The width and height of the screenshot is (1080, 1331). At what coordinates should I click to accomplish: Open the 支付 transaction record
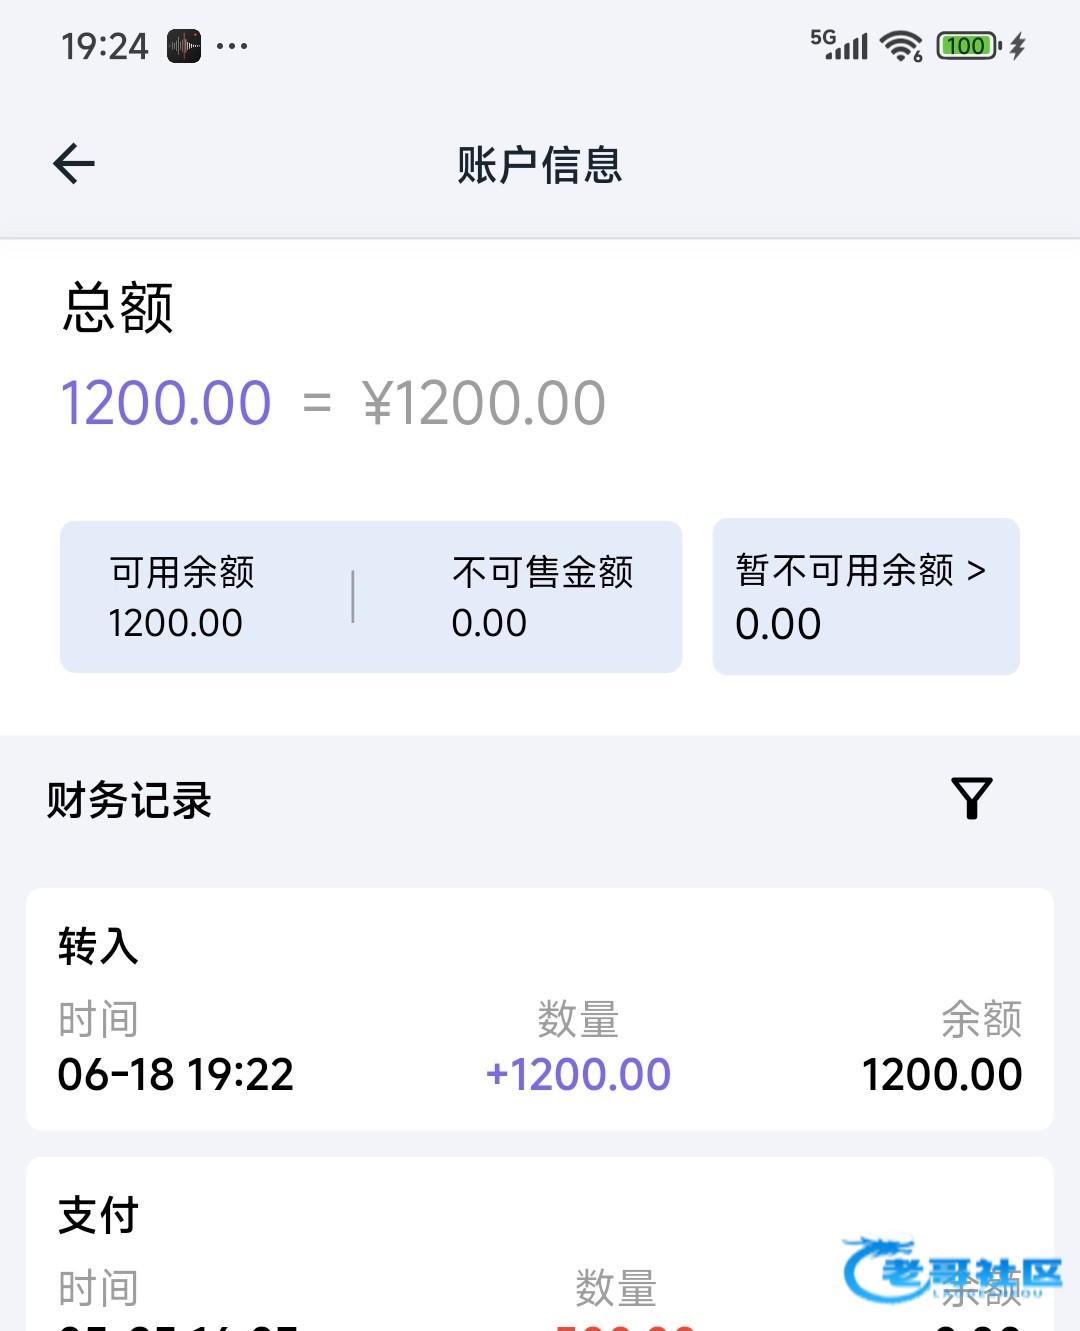point(540,1250)
